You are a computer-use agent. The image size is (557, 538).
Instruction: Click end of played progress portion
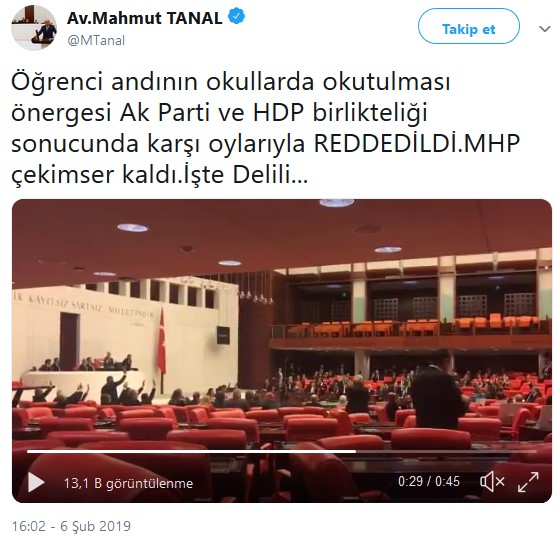click(x=356, y=452)
